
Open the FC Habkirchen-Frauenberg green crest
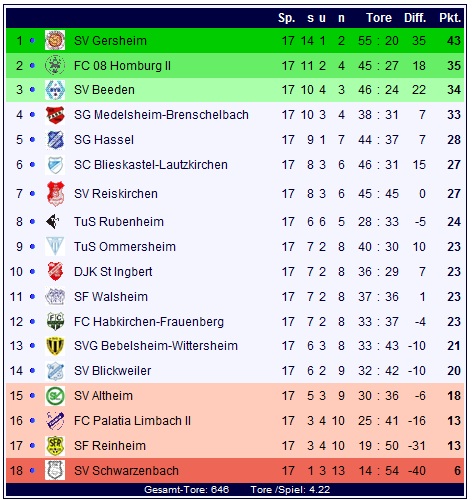point(55,322)
